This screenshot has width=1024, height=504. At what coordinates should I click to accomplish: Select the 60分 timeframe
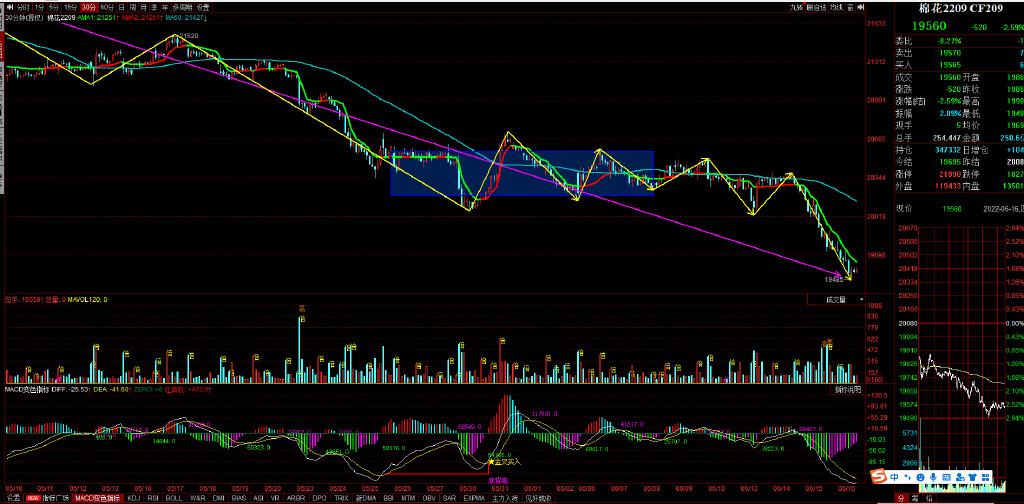tap(107, 7)
